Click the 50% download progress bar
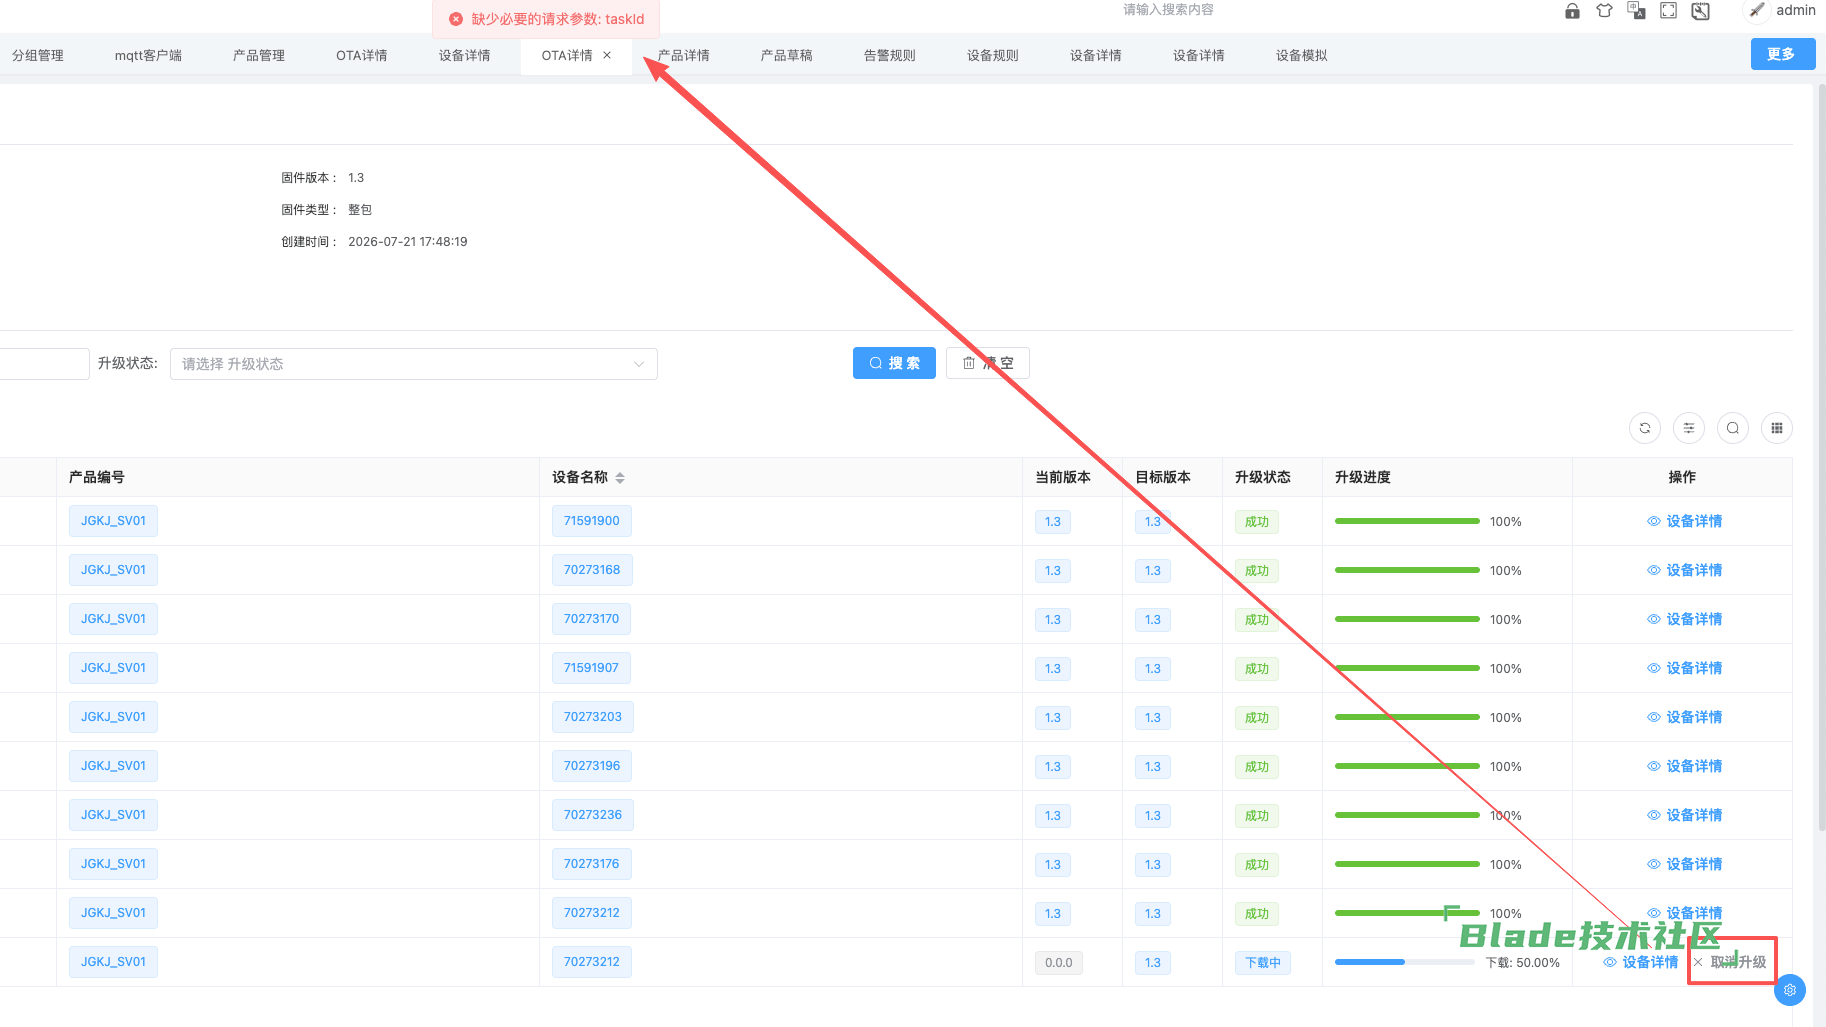Viewport: 1826px width, 1027px height. pyautogui.click(x=1405, y=962)
